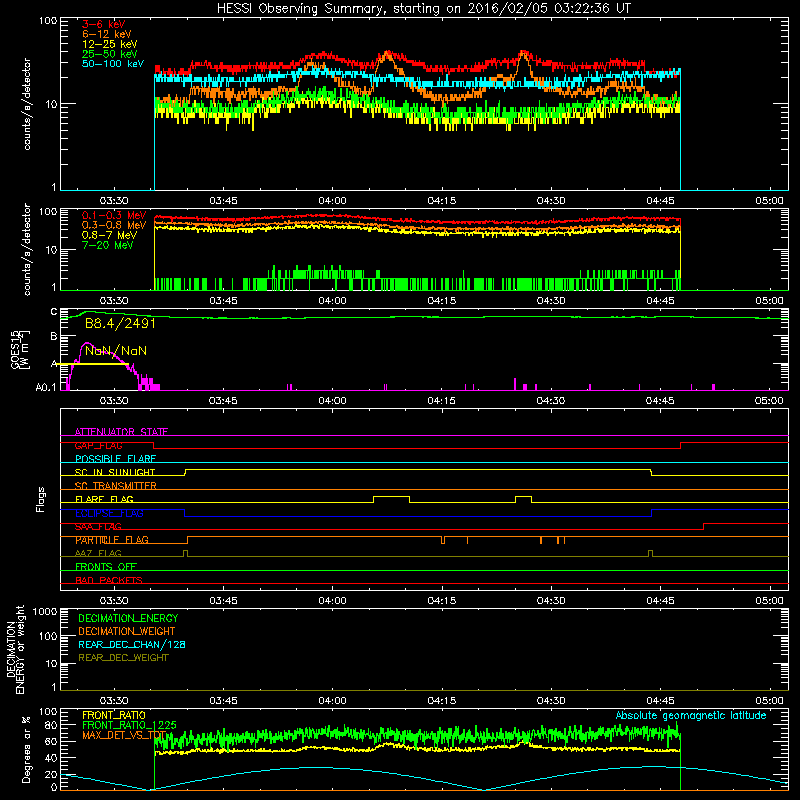
Task: Click the 'B8.4/2491' GOES annotation
Action: (120, 323)
